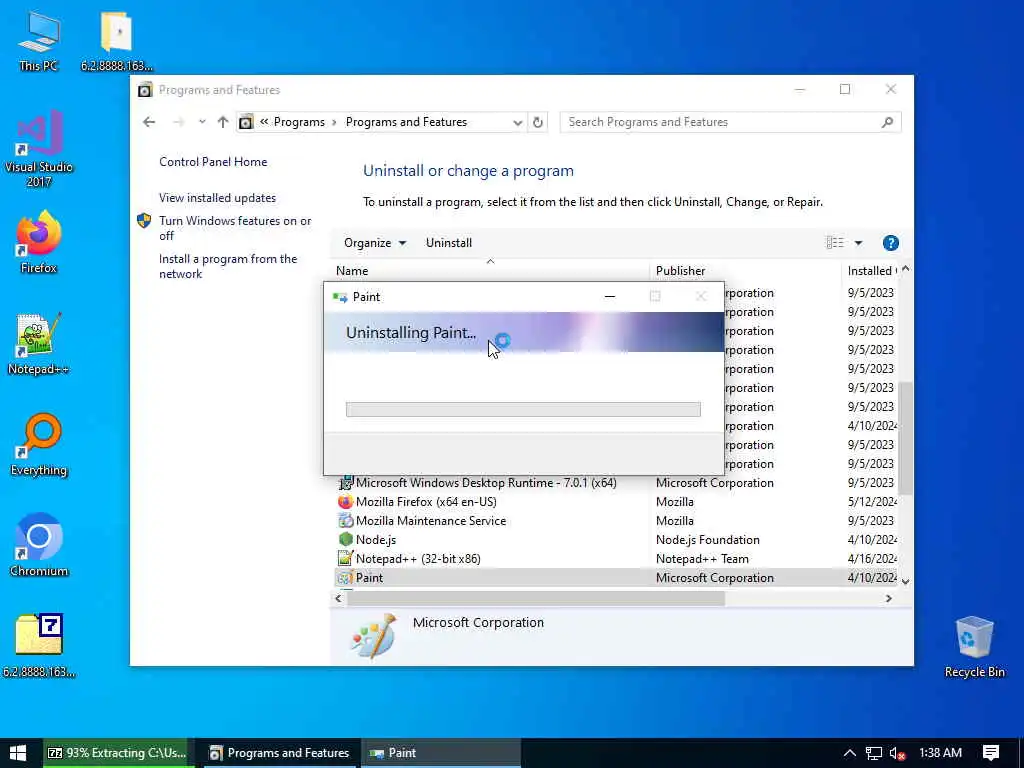The image size is (1024, 768).
Task: Go up one level with the up arrow
Action: pos(223,122)
